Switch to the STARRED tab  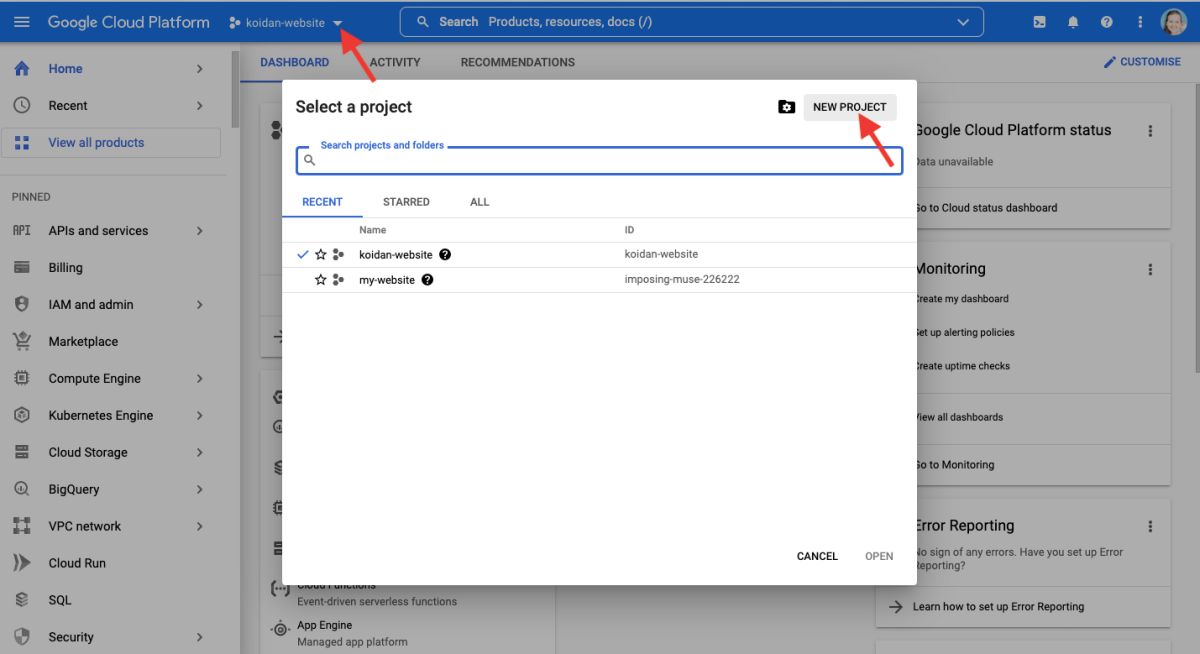click(406, 202)
